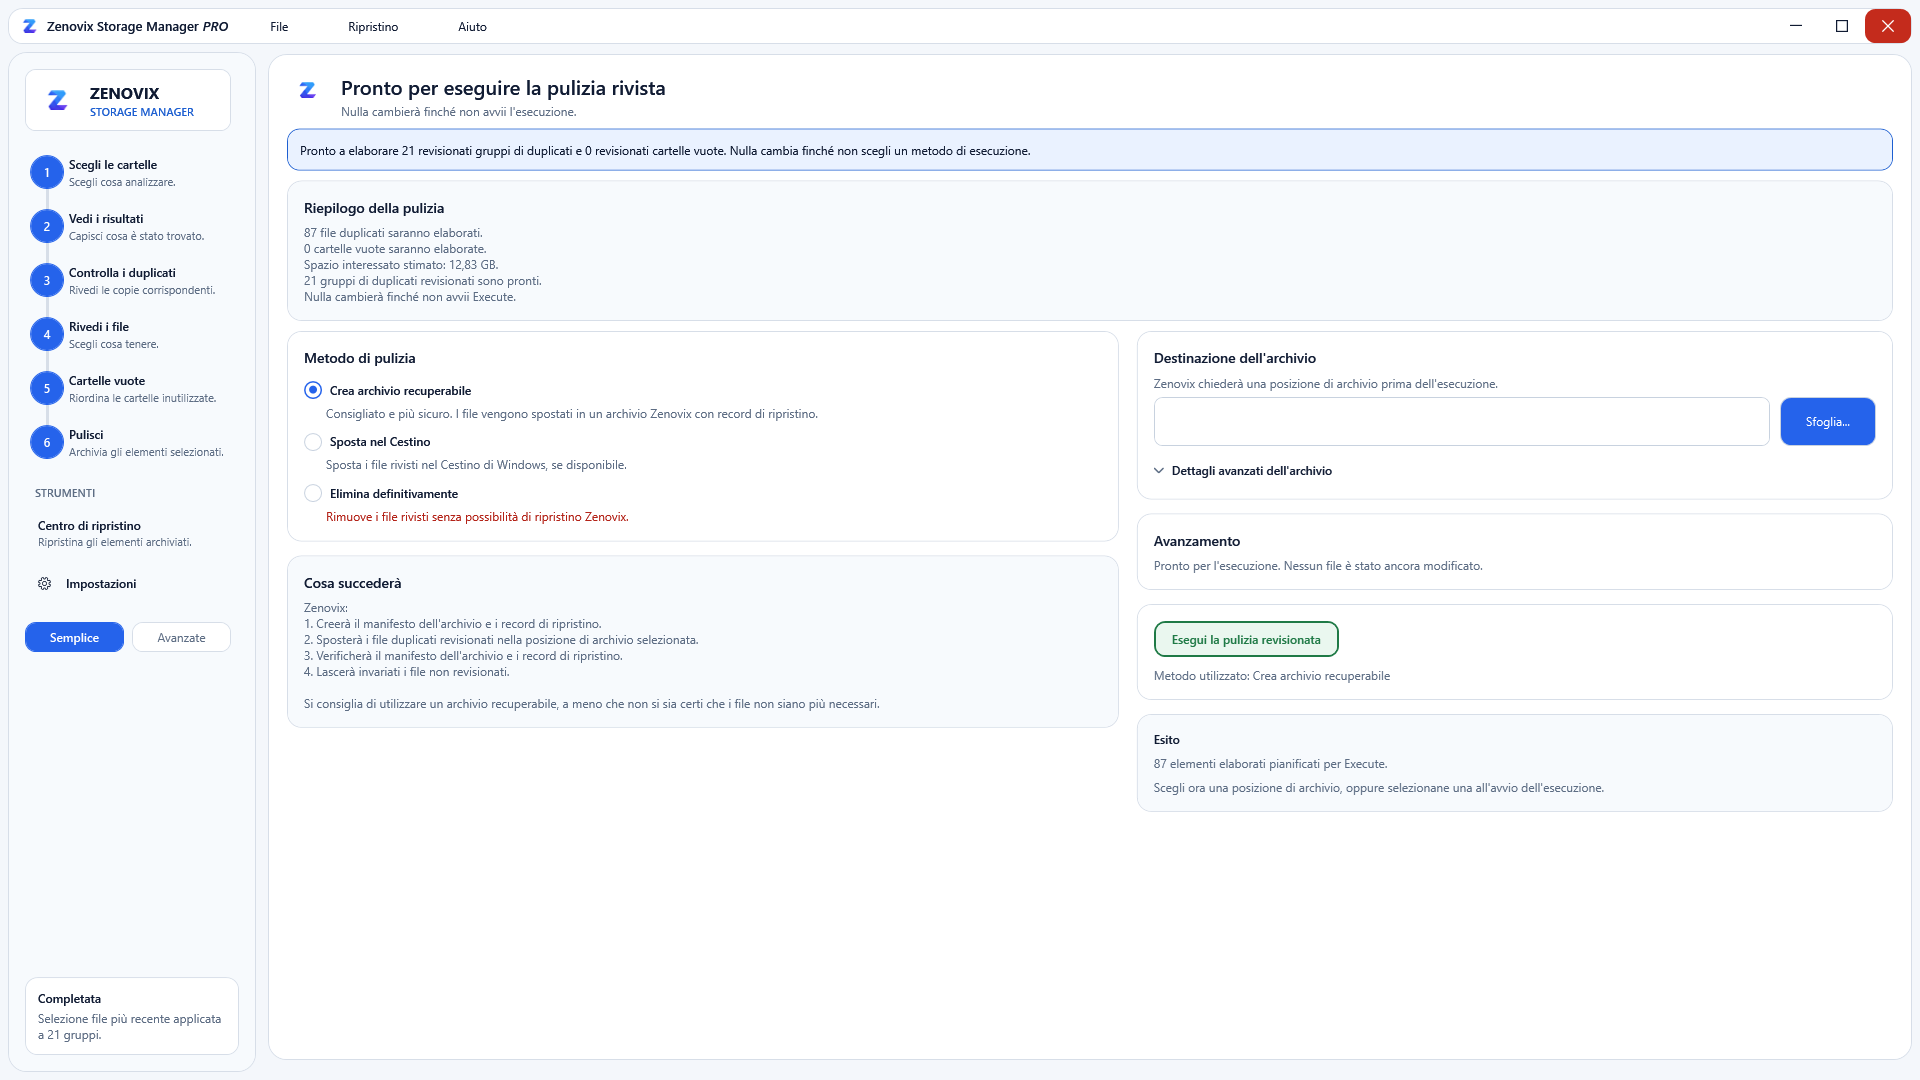Viewport: 1920px width, 1080px height.
Task: Click the step 5 Cartelle vuote icon
Action: (47, 389)
